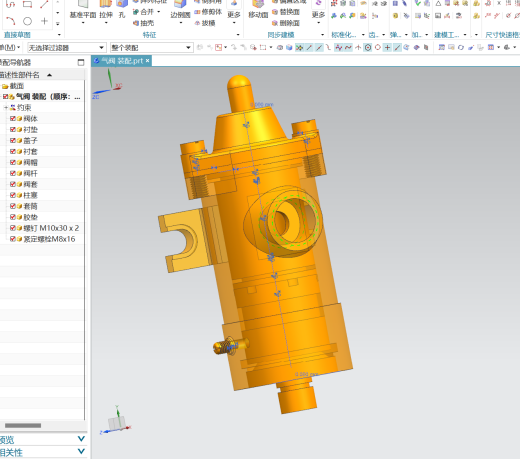Click the 替换面 (Replace Face) tool

pyautogui.click(x=286, y=12)
